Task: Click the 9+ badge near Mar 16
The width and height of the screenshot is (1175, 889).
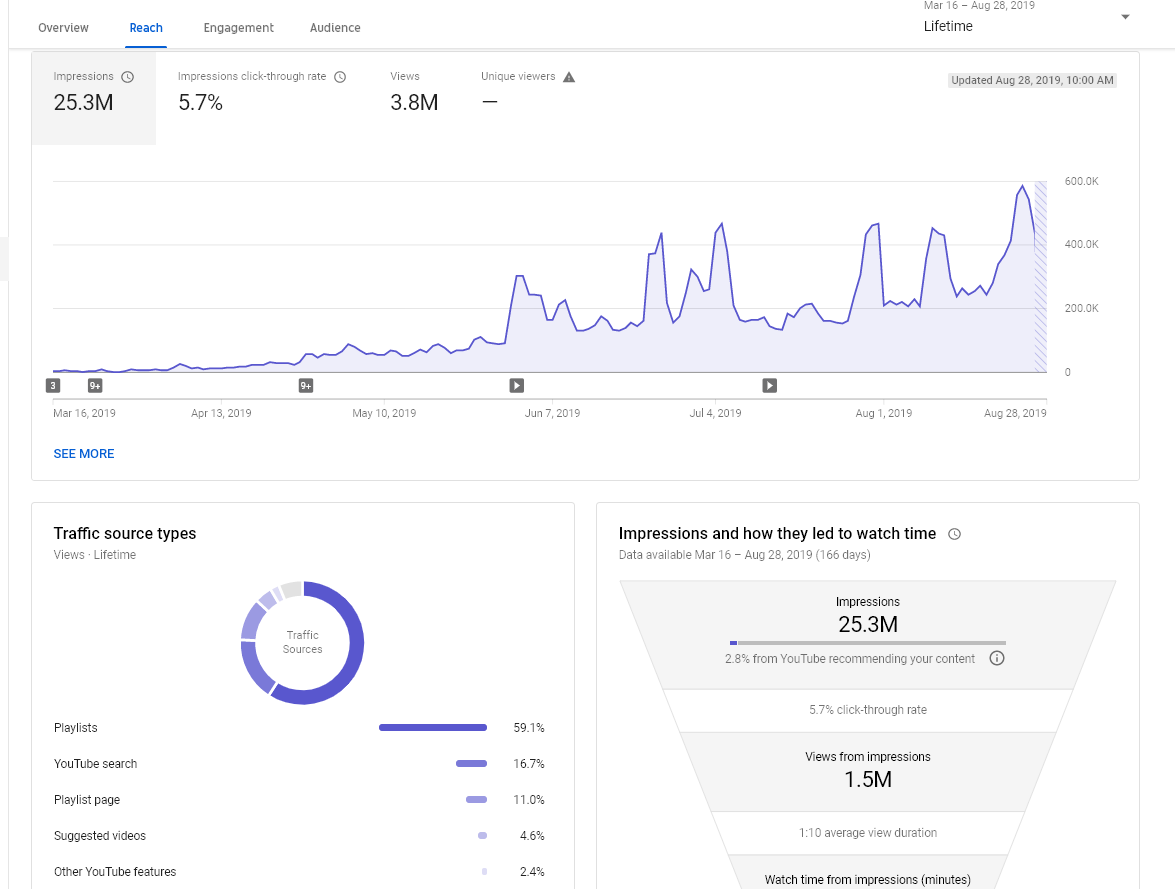Action: click(95, 385)
